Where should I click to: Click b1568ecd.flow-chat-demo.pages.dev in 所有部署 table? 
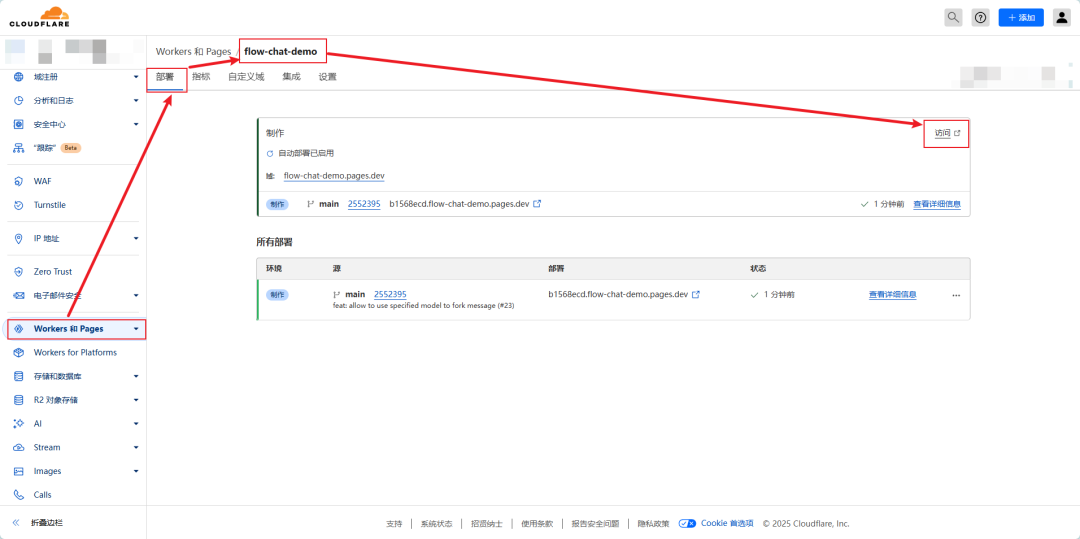tap(619, 295)
